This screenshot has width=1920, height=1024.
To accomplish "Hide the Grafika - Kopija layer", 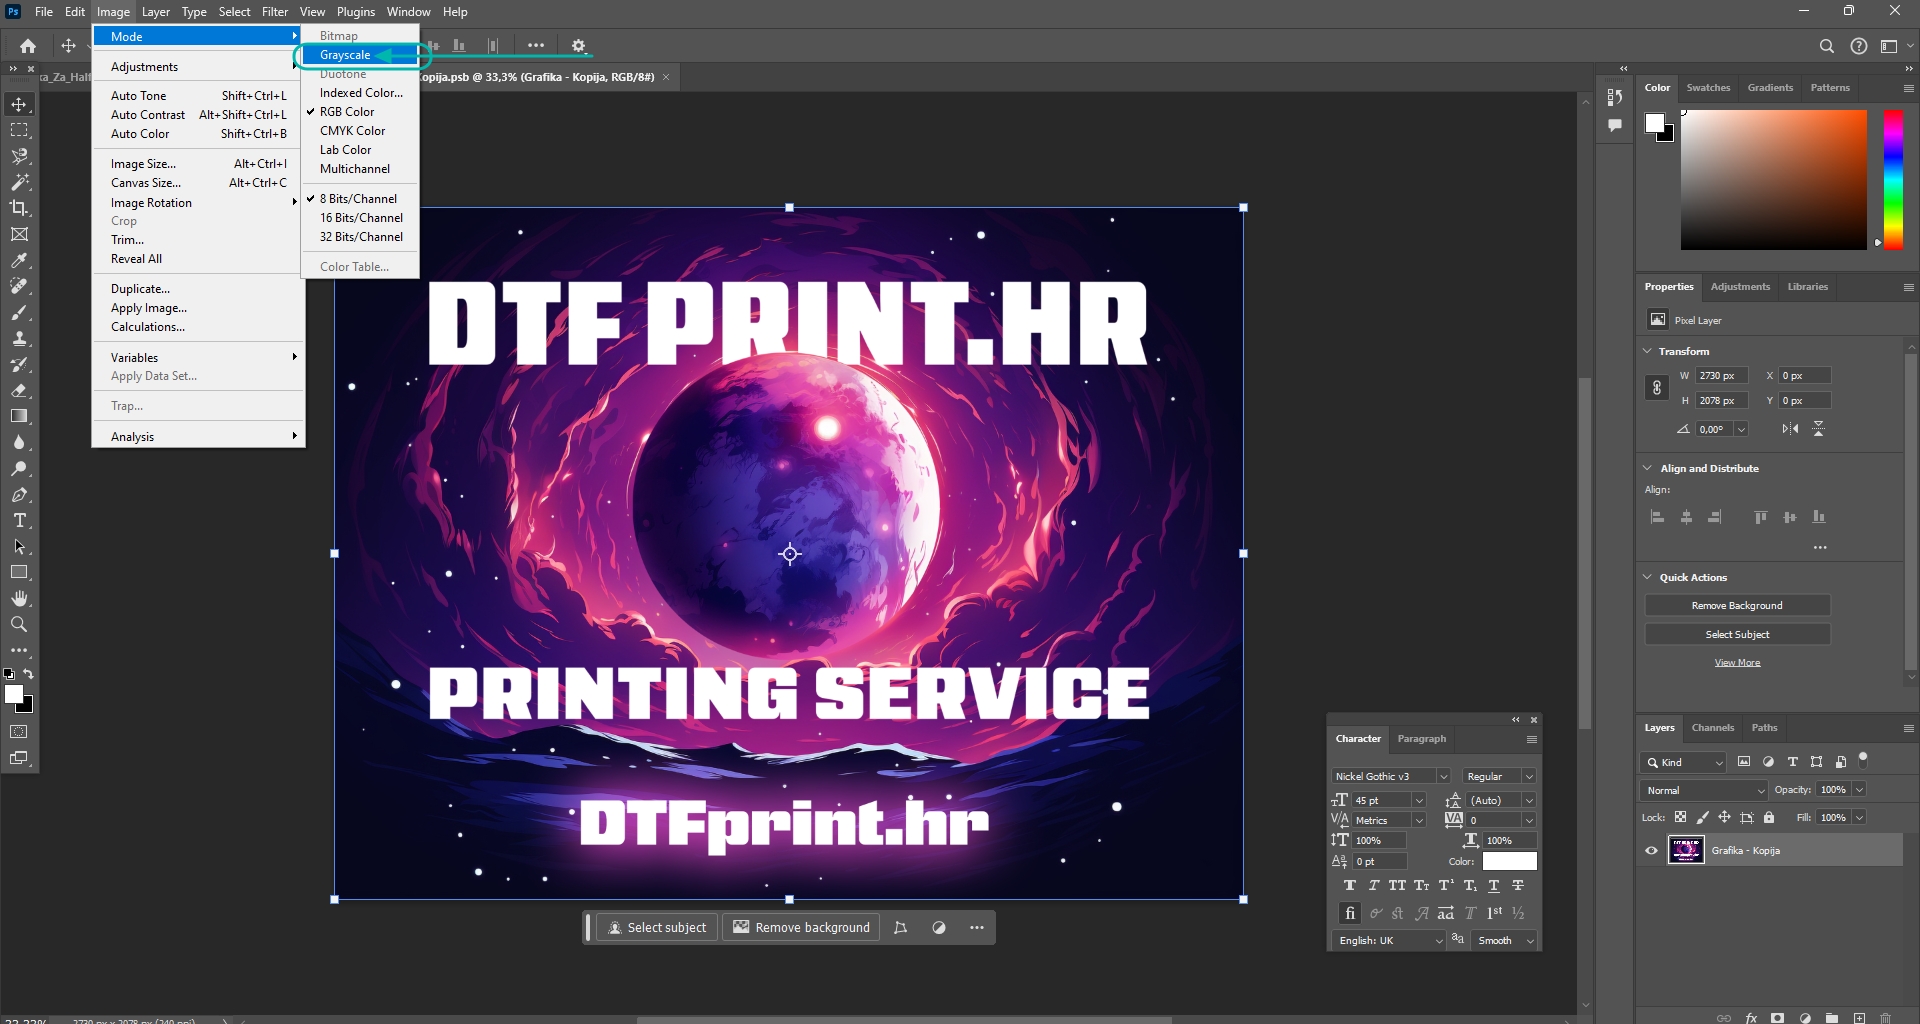I will [1651, 851].
